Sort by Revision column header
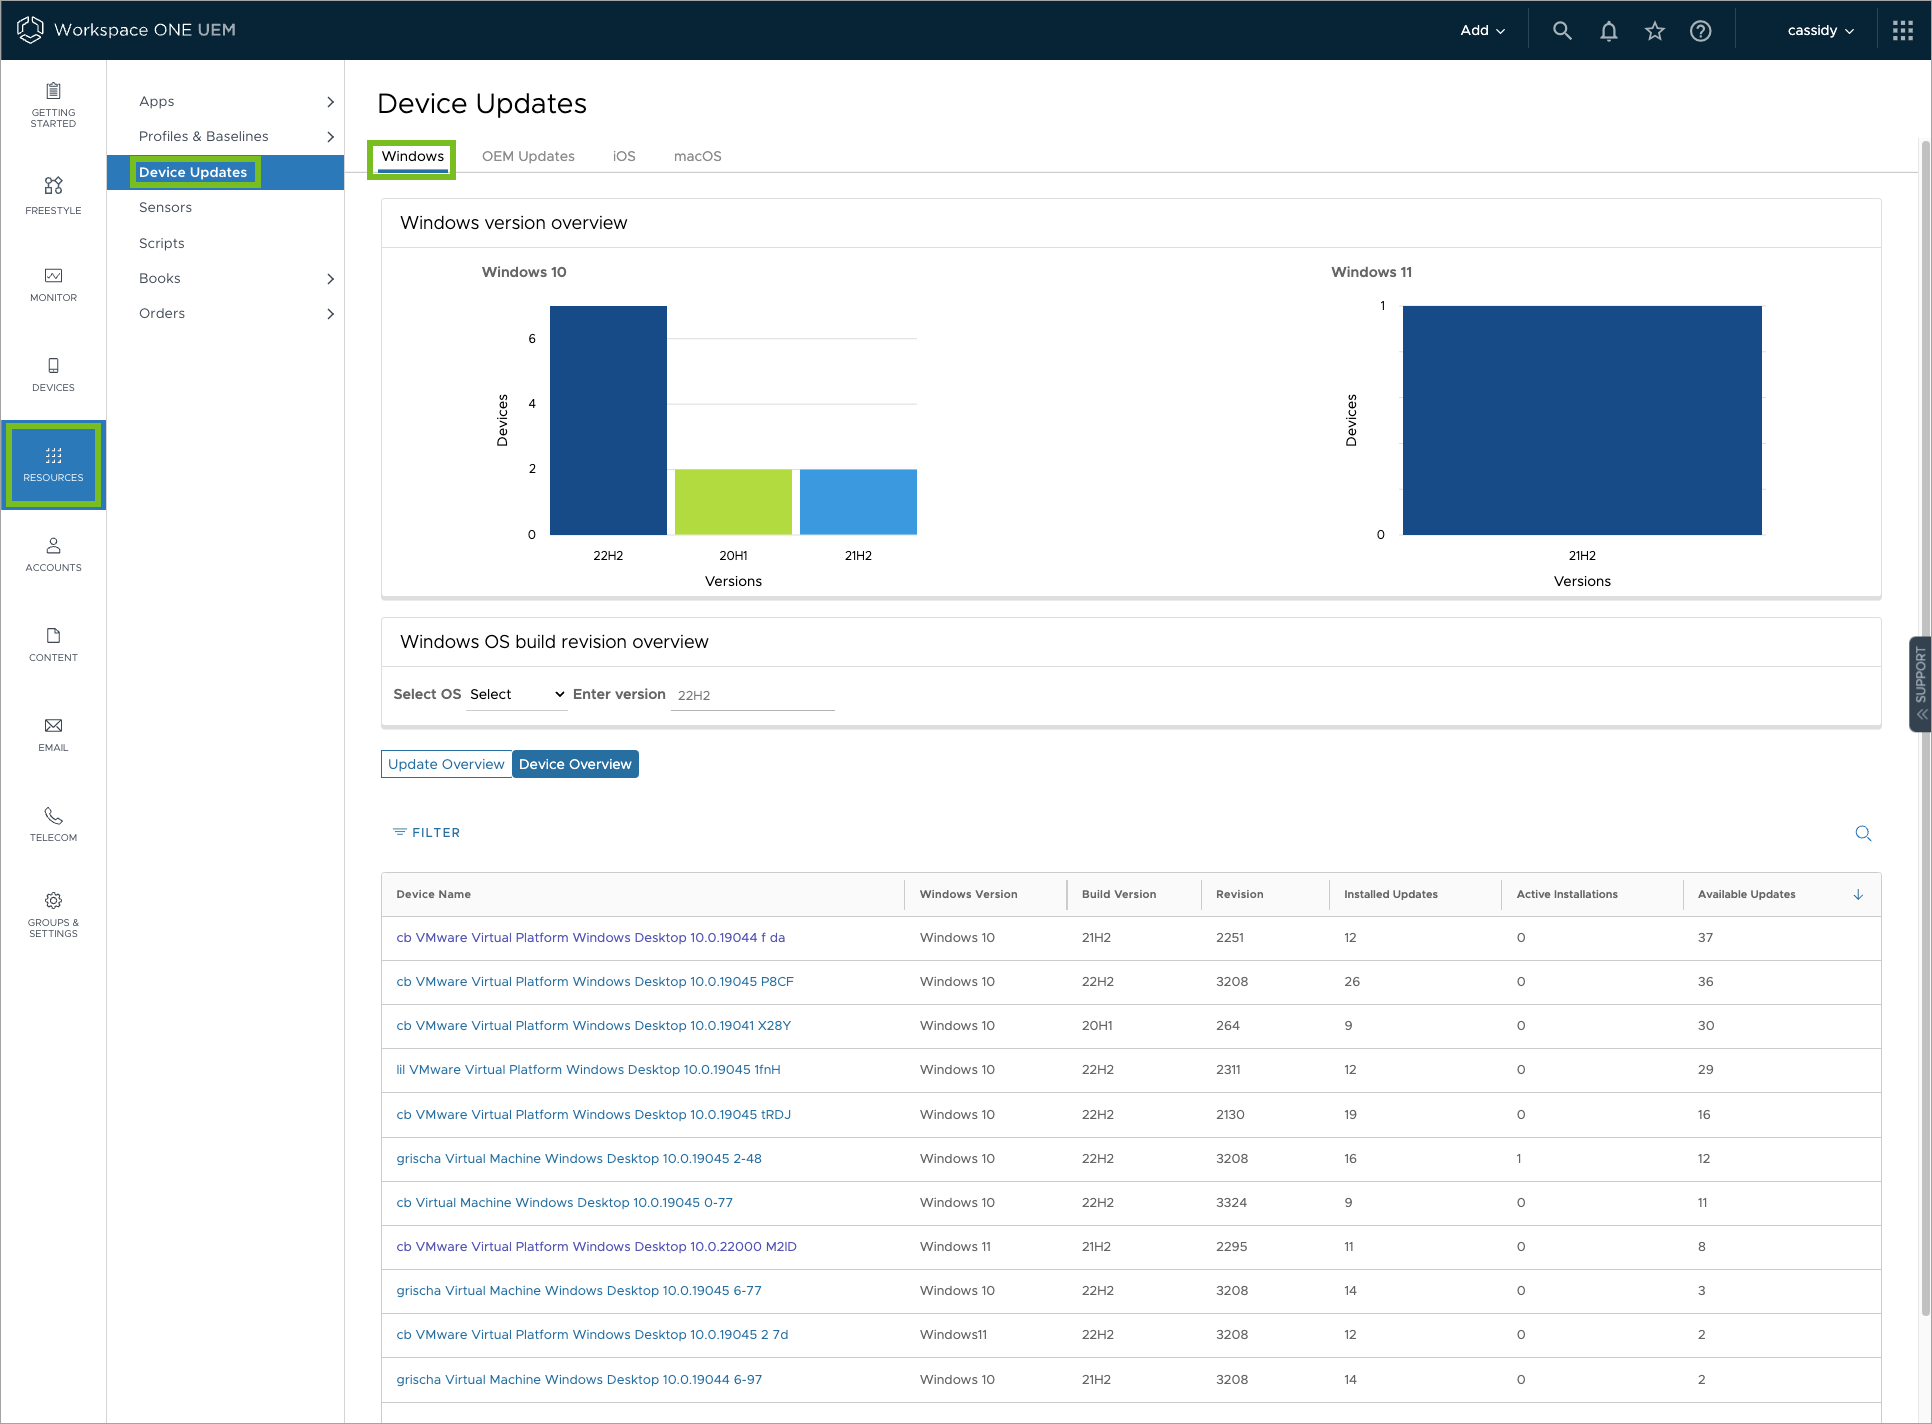Viewport: 1932px width, 1424px height. coord(1239,894)
